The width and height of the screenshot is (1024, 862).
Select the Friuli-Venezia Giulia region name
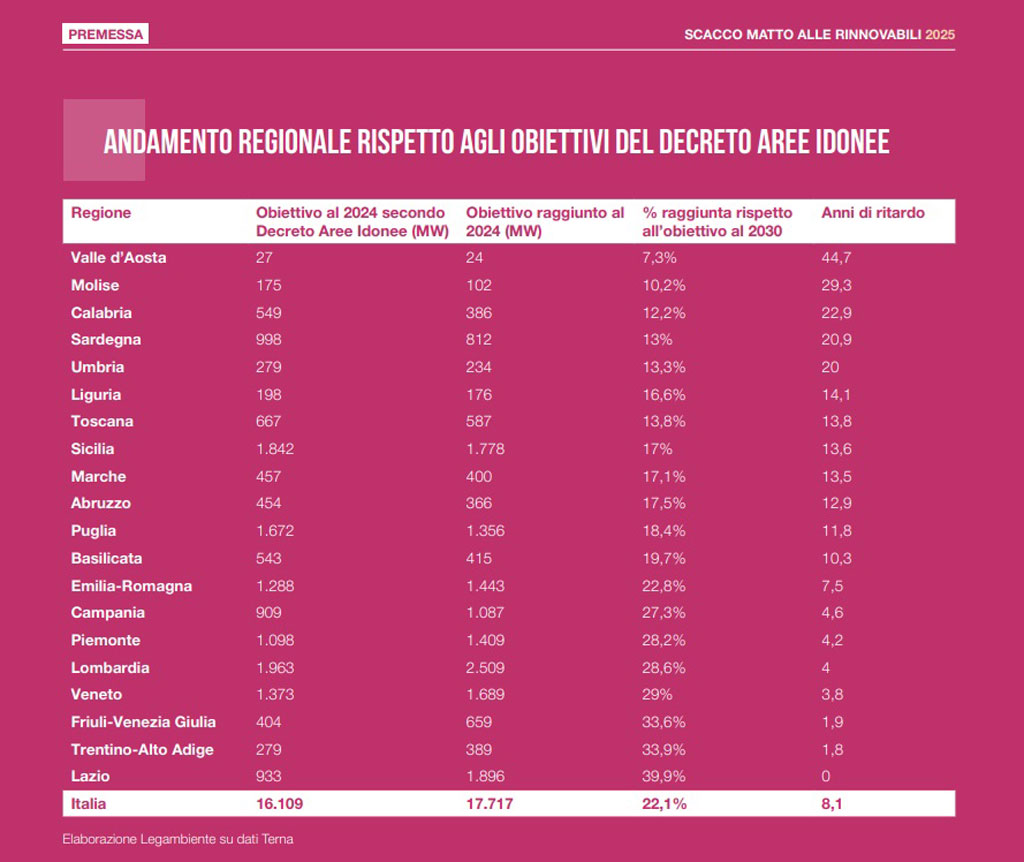click(143, 722)
